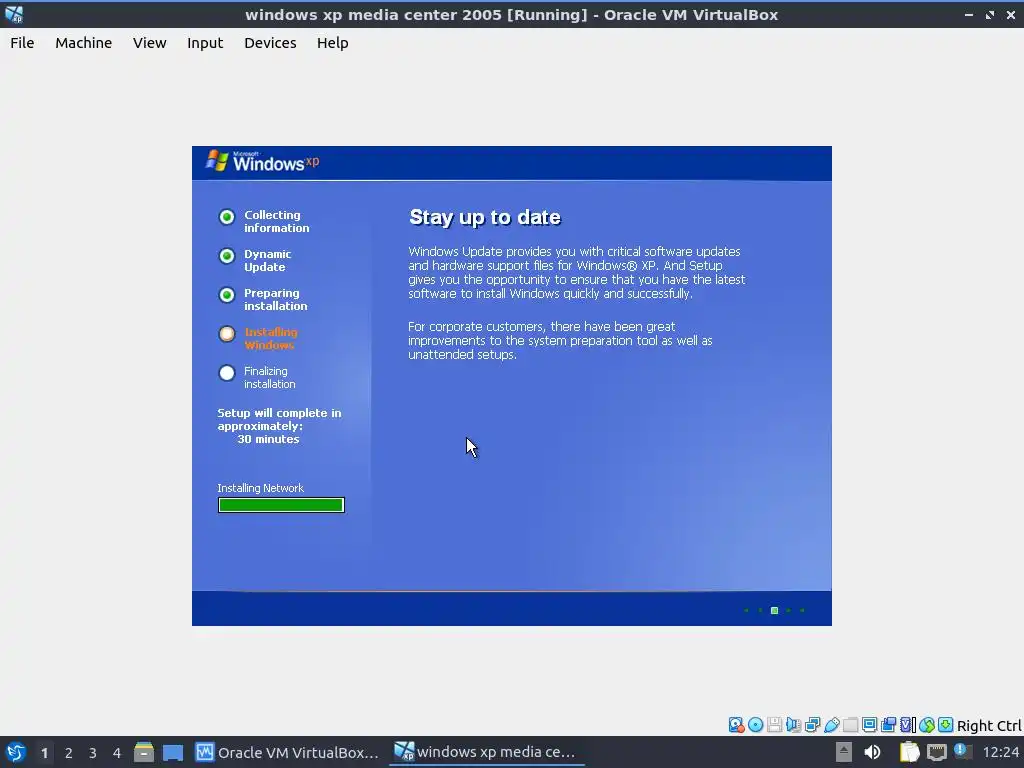This screenshot has height=768, width=1024.
Task: Open the View menu
Action: (x=150, y=42)
